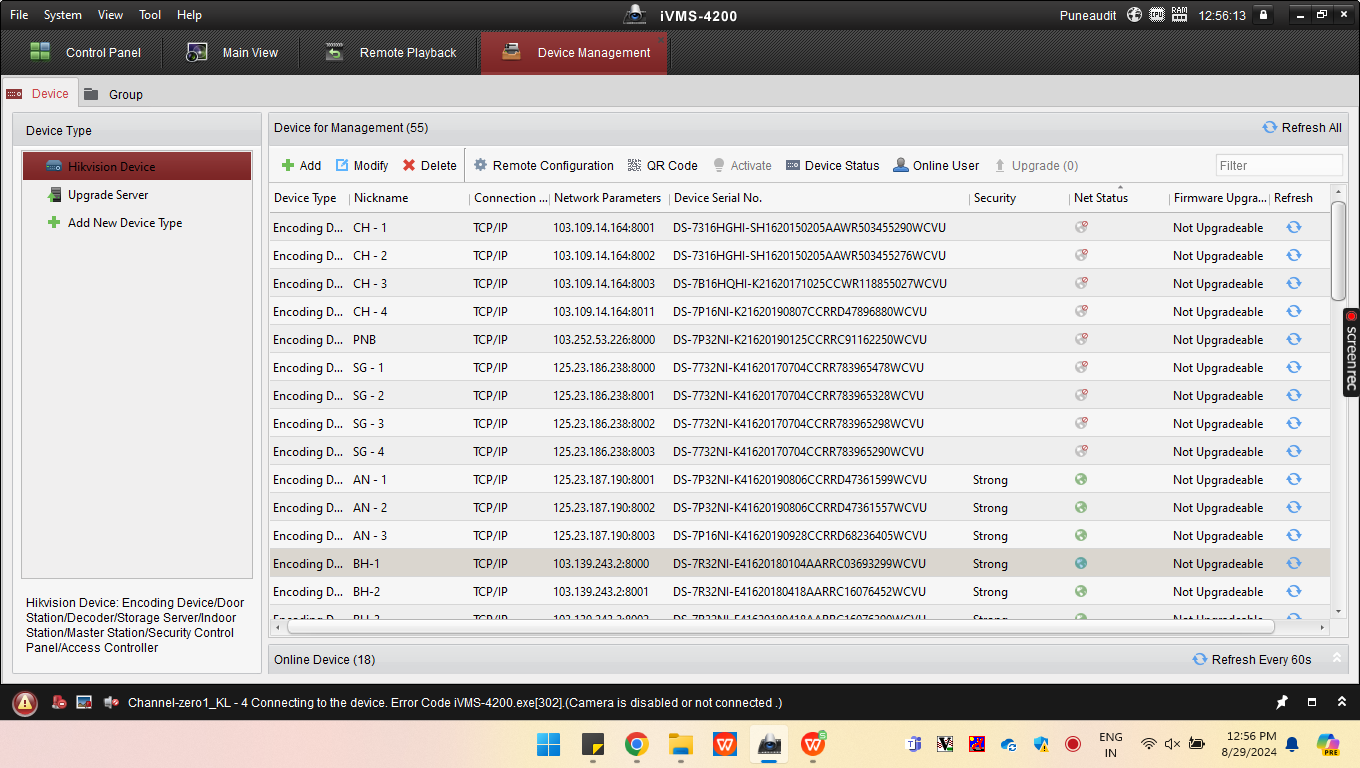Viewport: 1360px width, 768px height.
Task: Sort by Nickname column header
Action: coord(381,198)
